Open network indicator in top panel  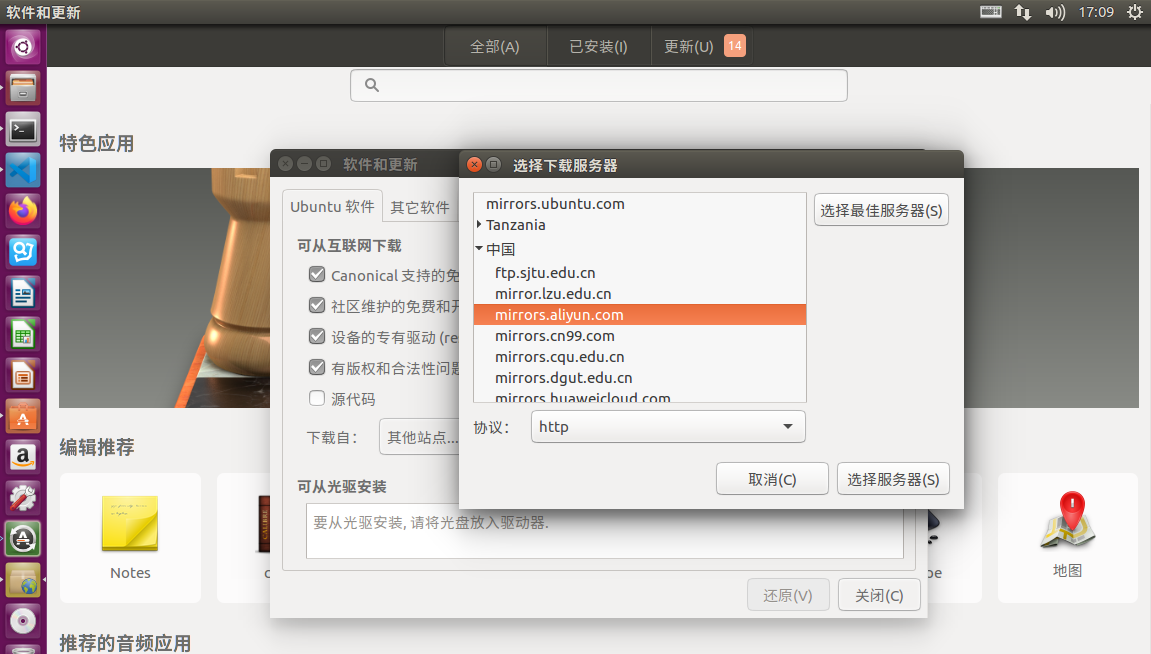[1023, 12]
